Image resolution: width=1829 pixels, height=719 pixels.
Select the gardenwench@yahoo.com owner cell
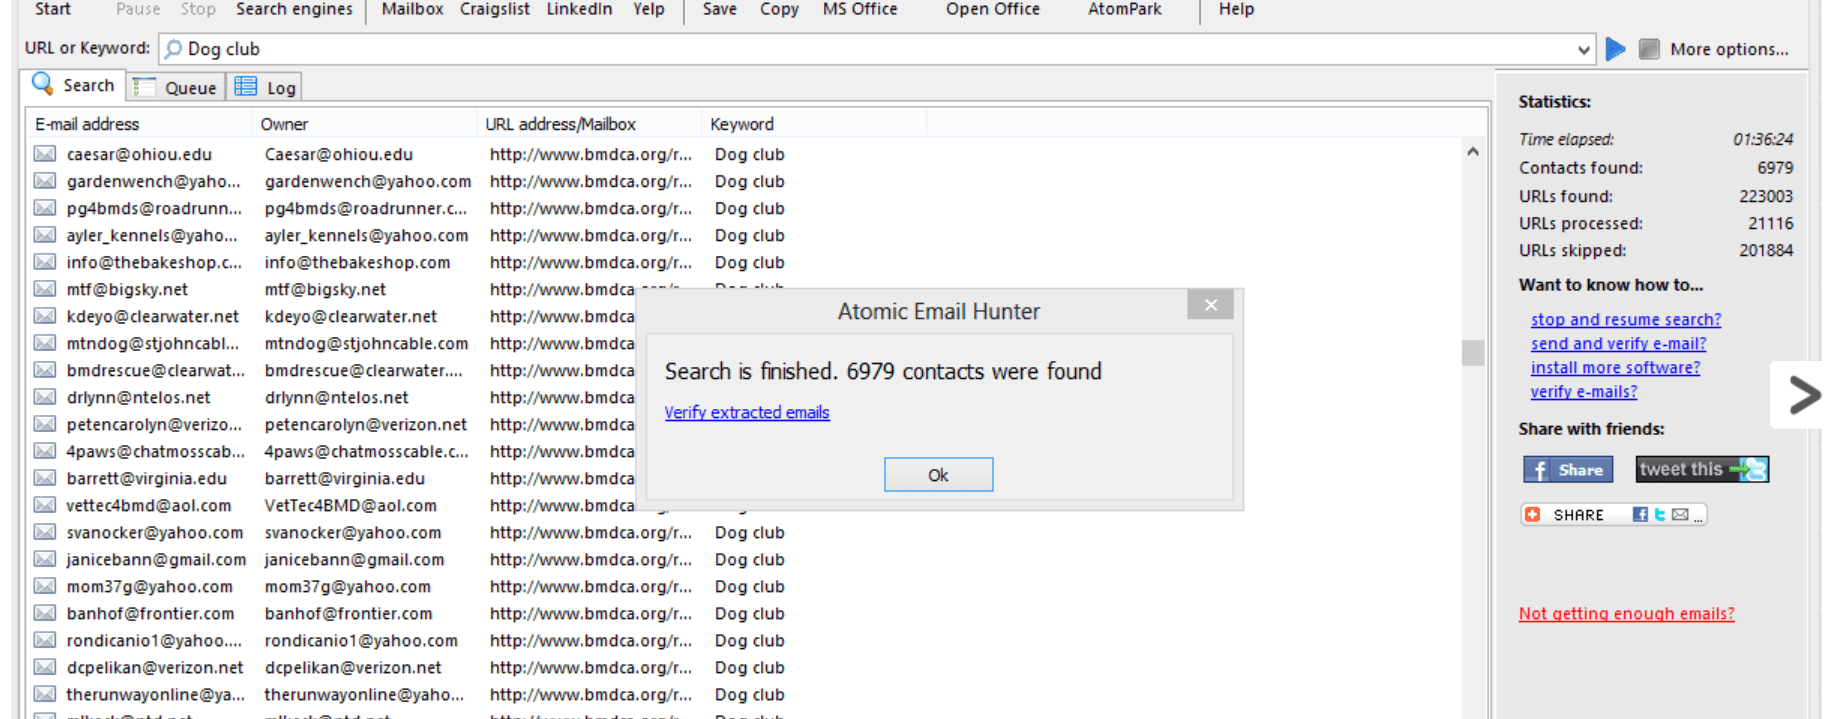click(368, 181)
